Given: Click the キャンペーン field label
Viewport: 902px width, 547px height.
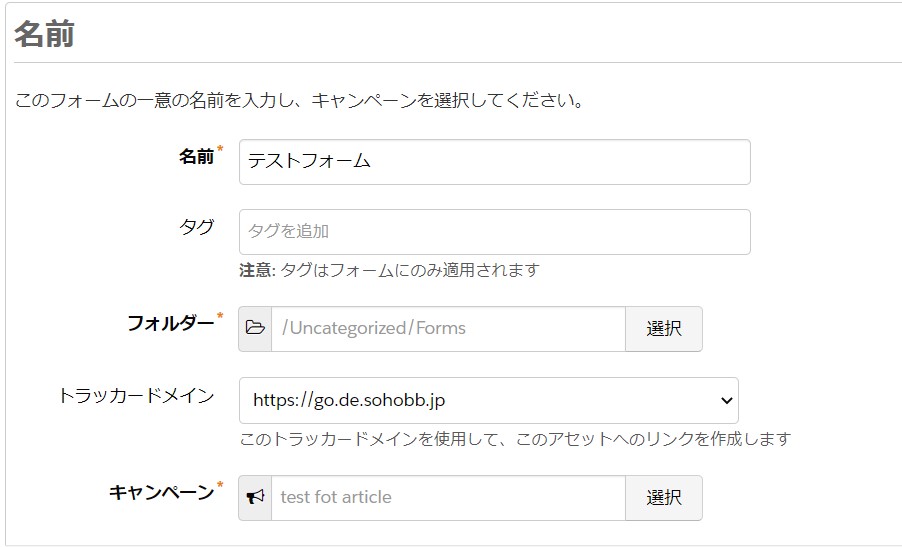Looking at the screenshot, I should point(162,492).
